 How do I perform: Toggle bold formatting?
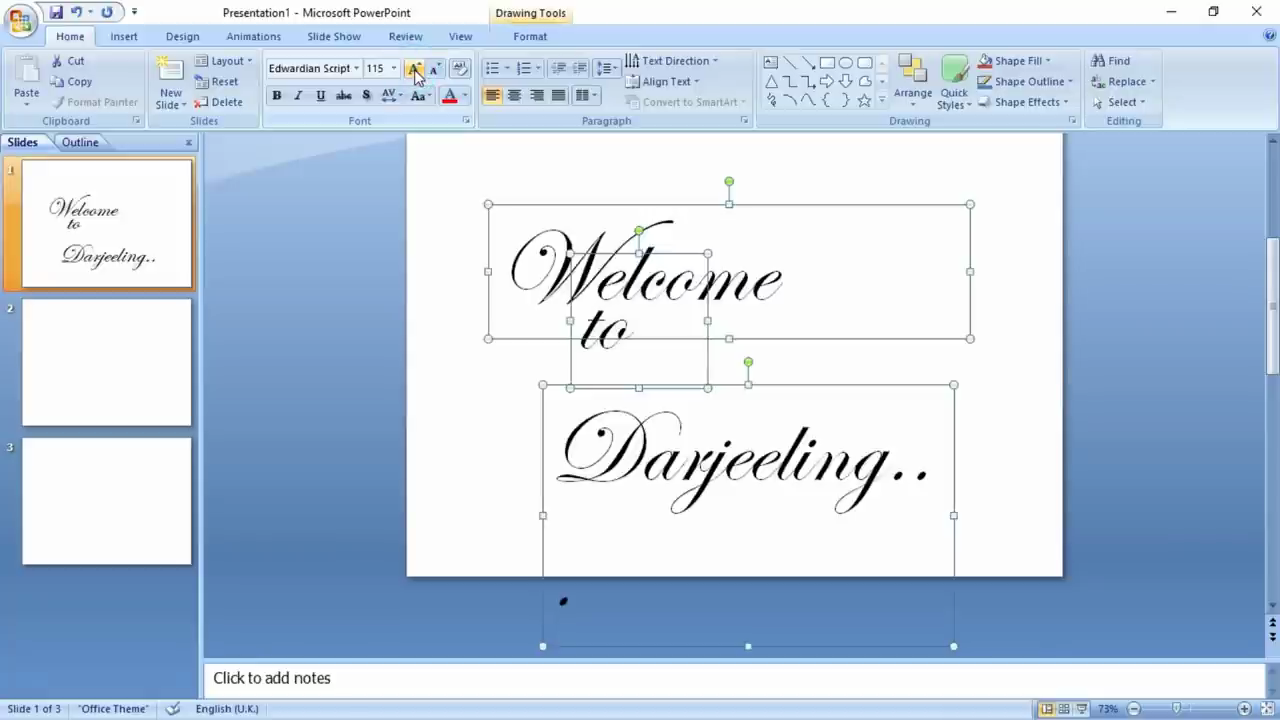click(x=276, y=96)
